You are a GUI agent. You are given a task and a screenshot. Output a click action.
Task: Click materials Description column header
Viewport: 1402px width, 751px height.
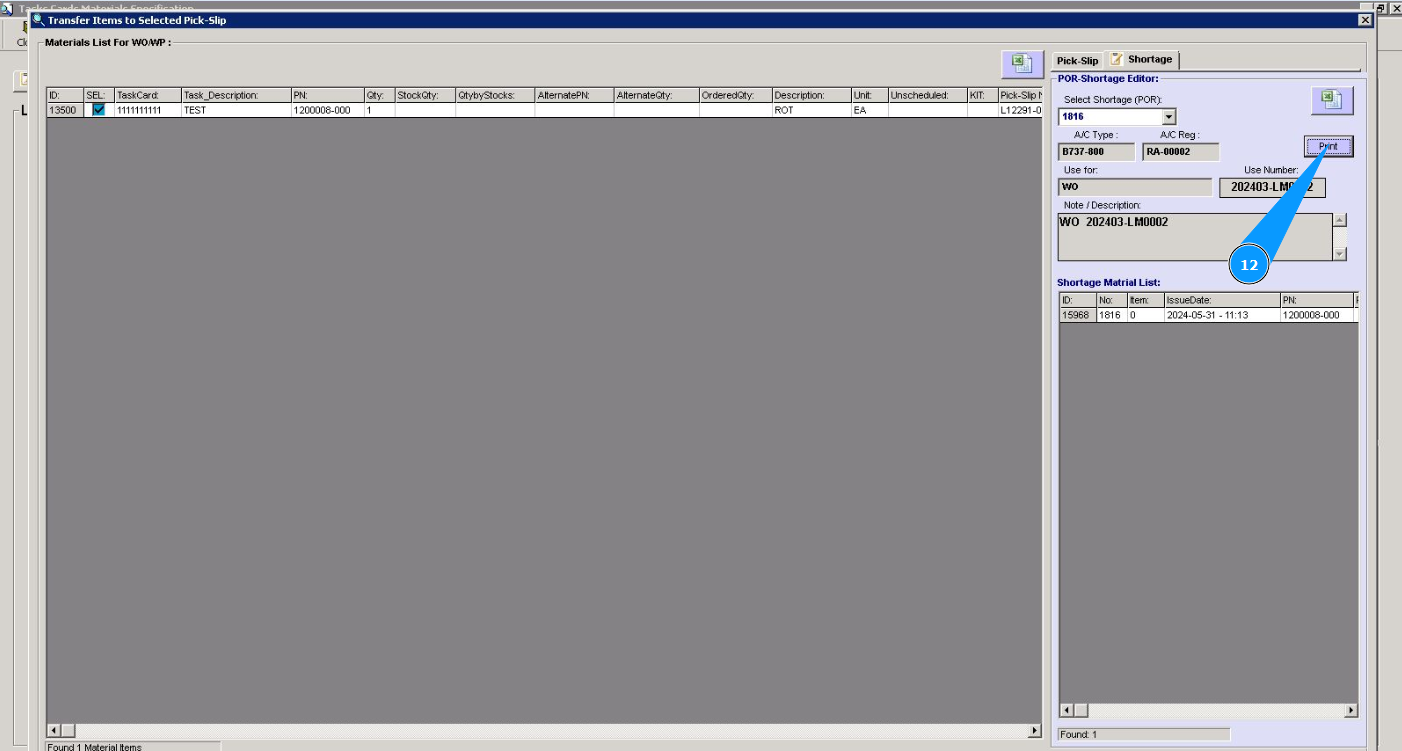[x=811, y=96]
